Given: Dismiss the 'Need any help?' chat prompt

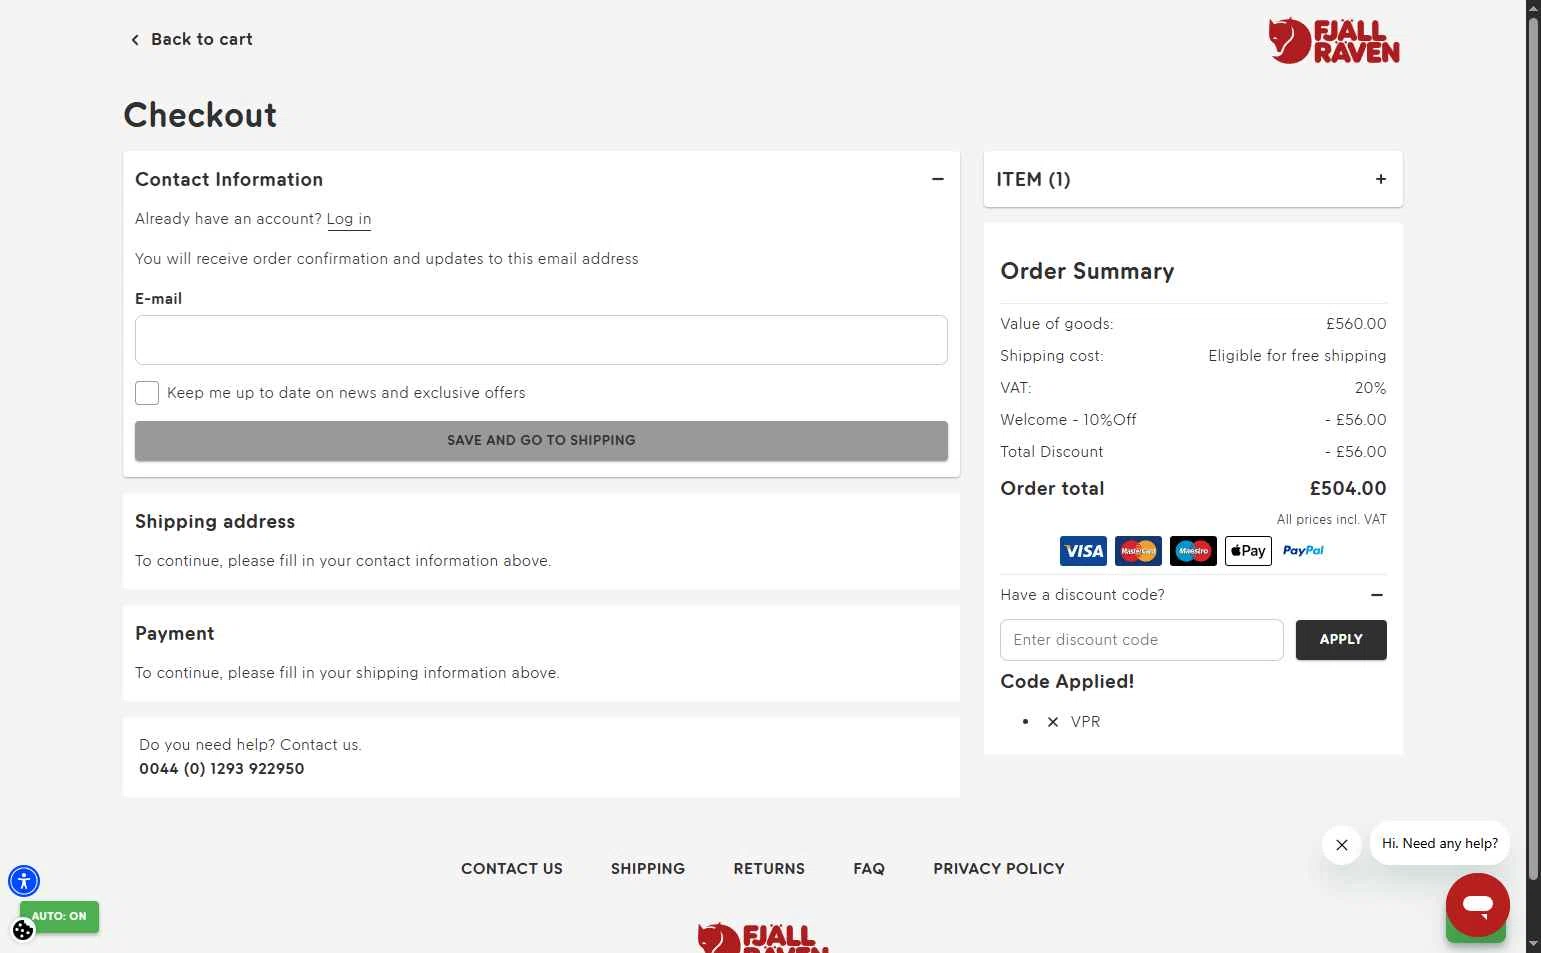Looking at the screenshot, I should tap(1342, 845).
